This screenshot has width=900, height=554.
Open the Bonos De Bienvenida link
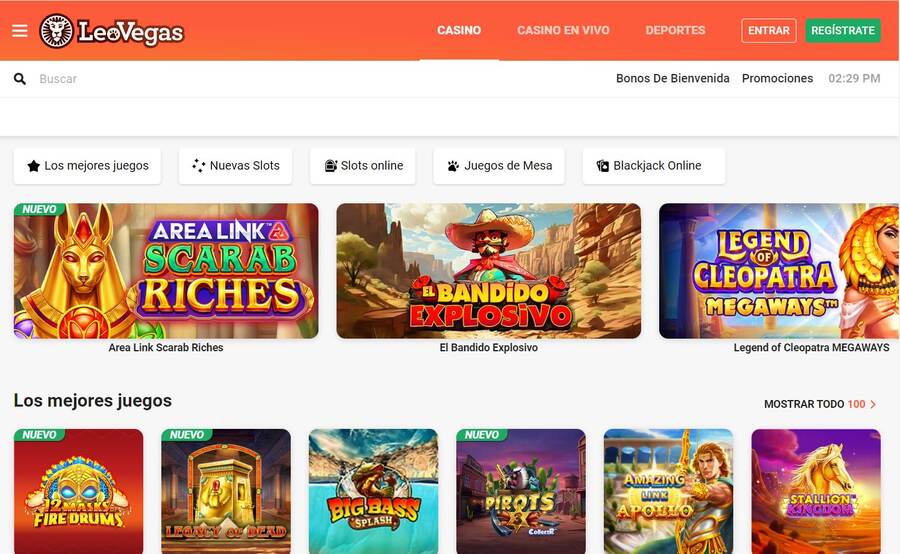click(673, 79)
